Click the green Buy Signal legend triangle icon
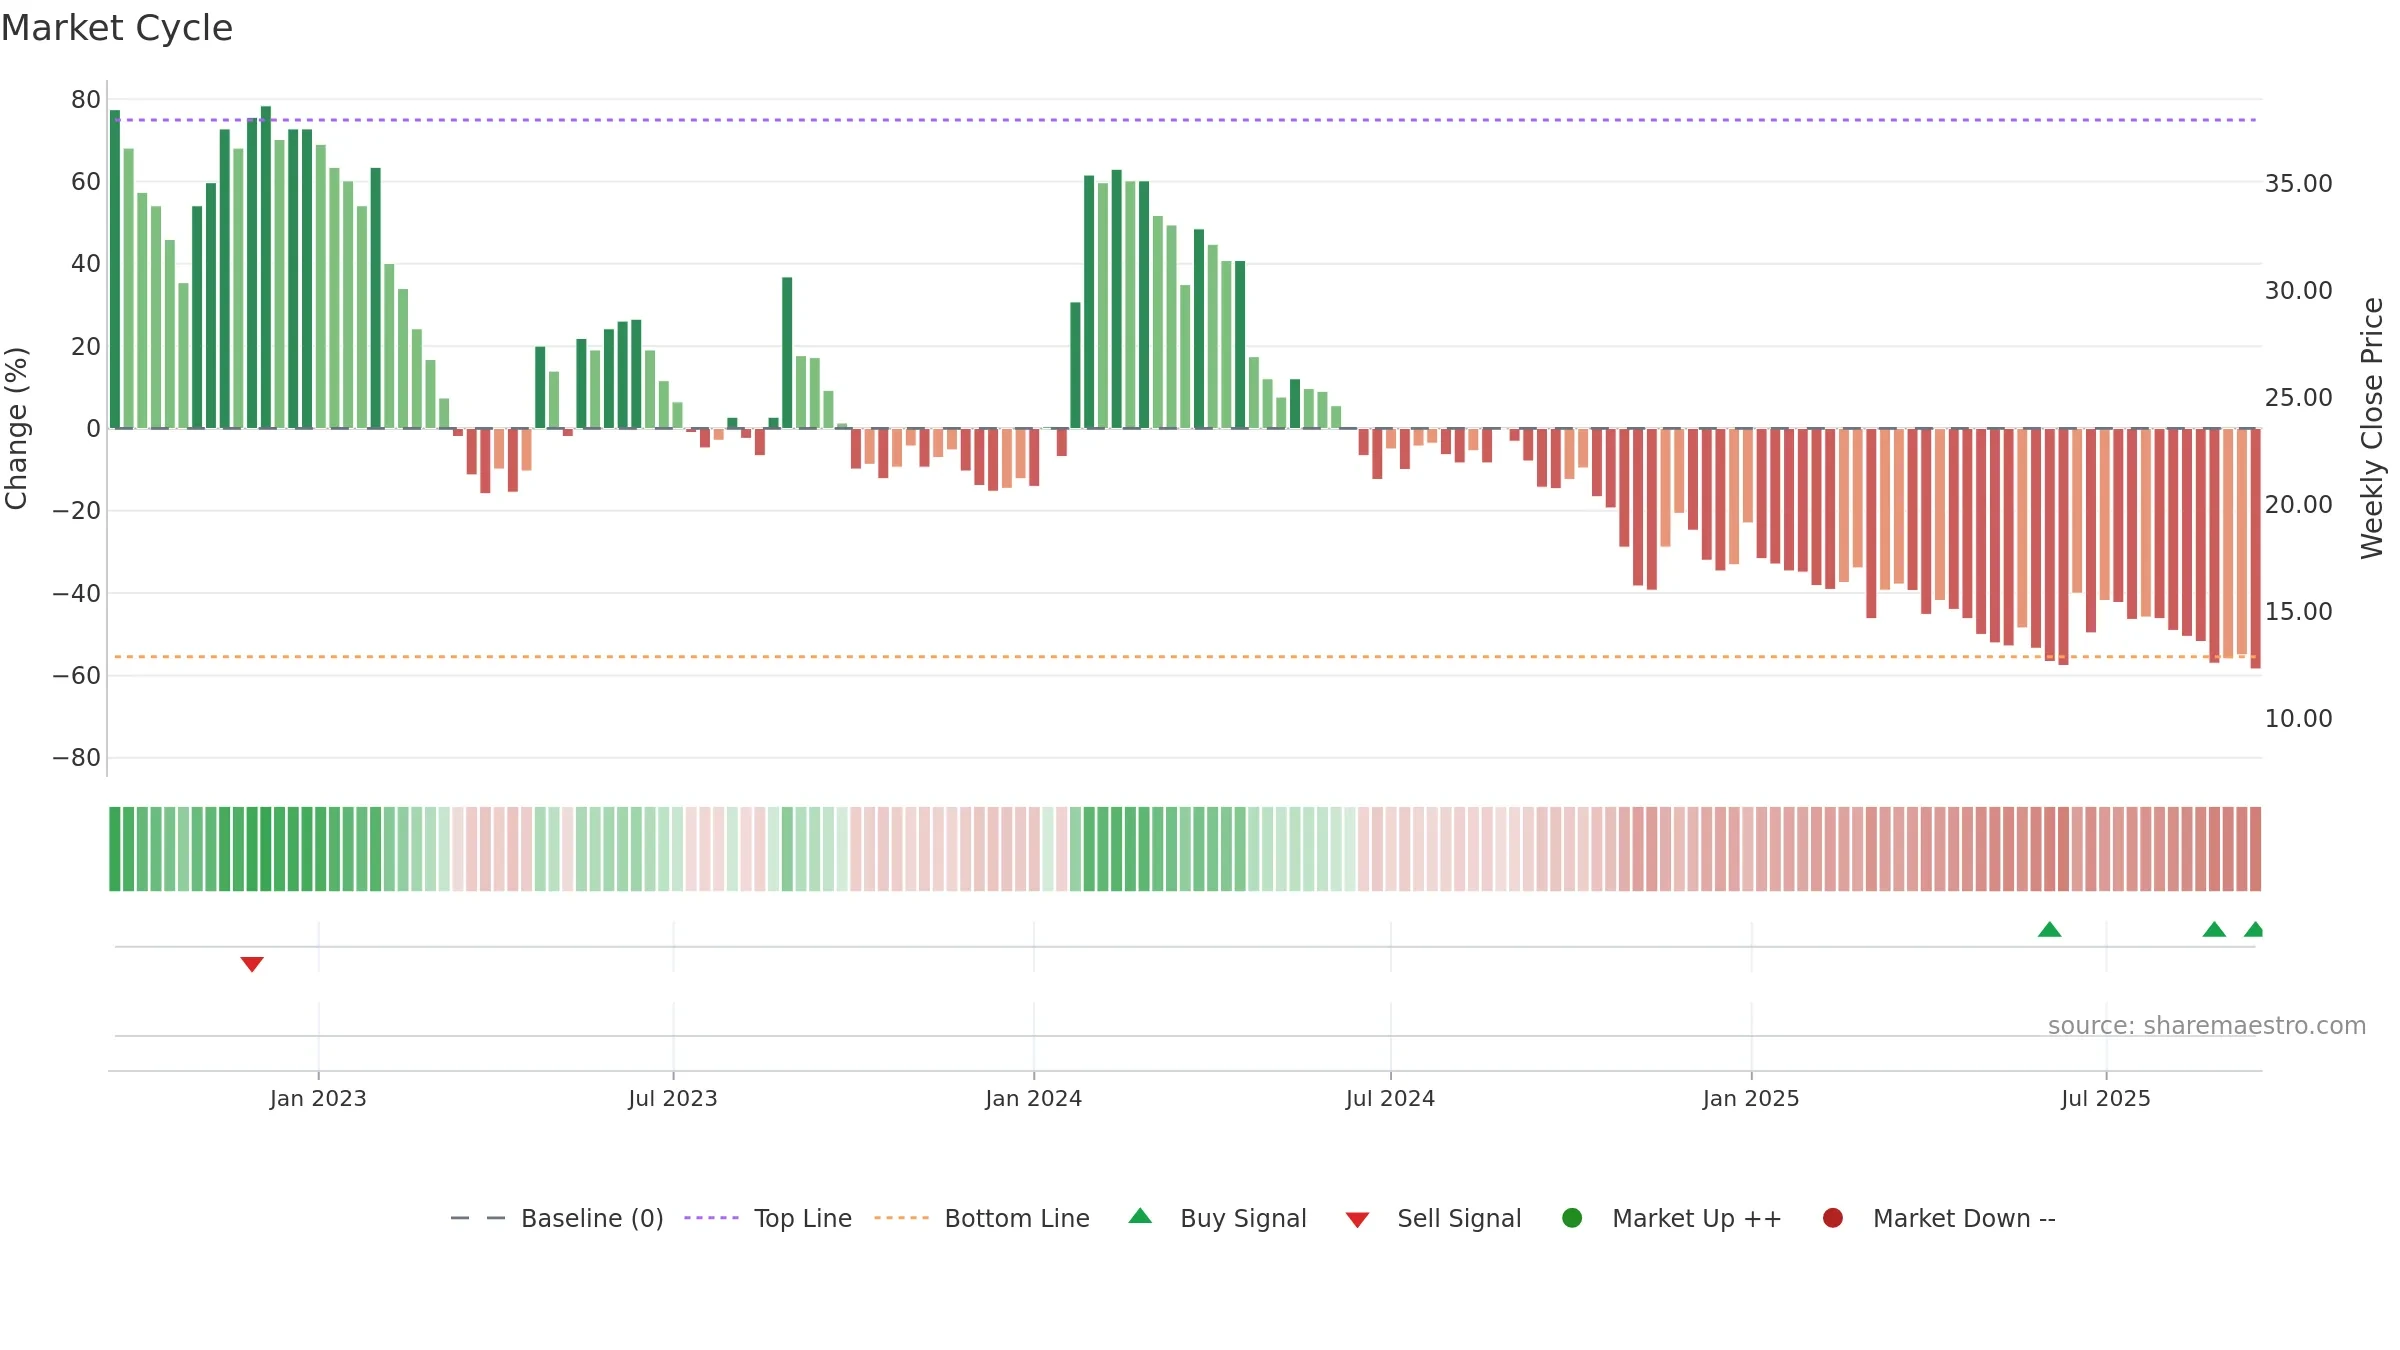Image resolution: width=2400 pixels, height=1350 pixels. point(1140,1216)
